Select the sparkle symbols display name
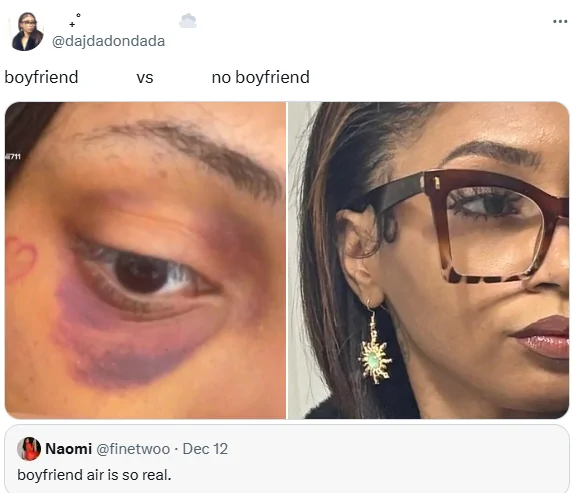The image size is (573, 493). pyautogui.click(x=75, y=20)
